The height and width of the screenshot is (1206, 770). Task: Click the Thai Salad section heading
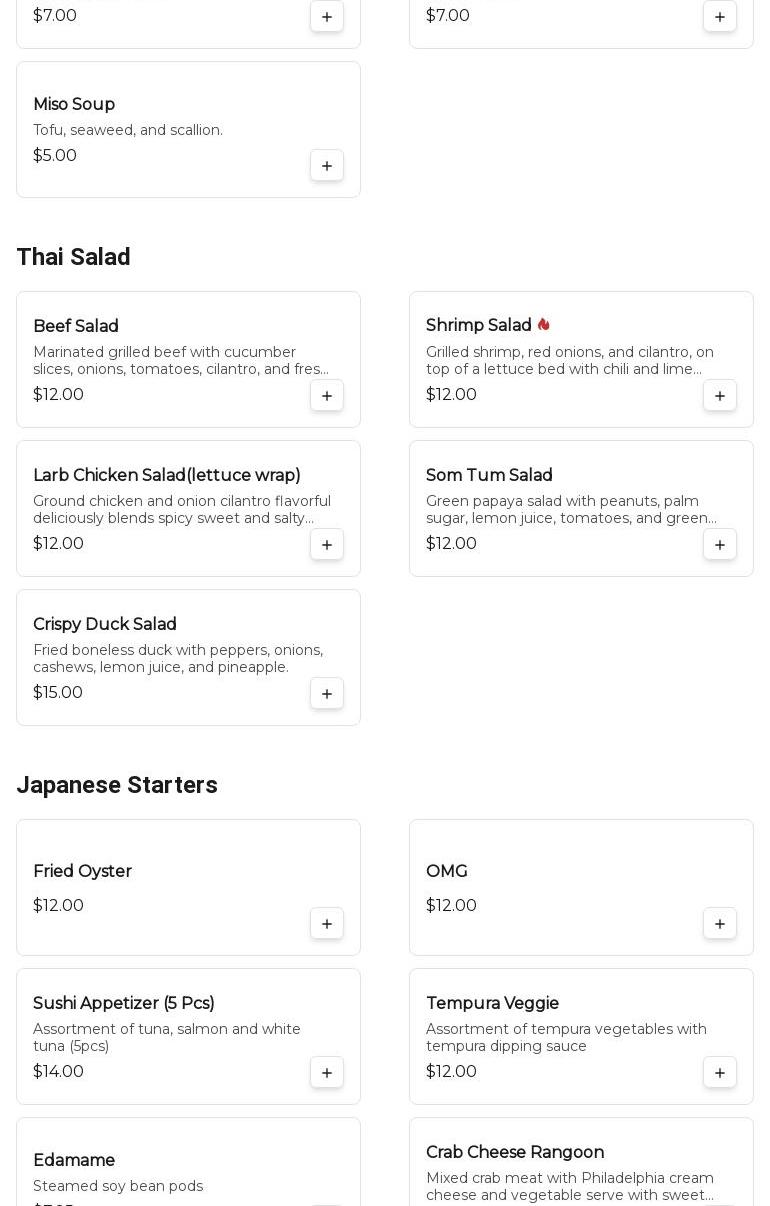73,257
